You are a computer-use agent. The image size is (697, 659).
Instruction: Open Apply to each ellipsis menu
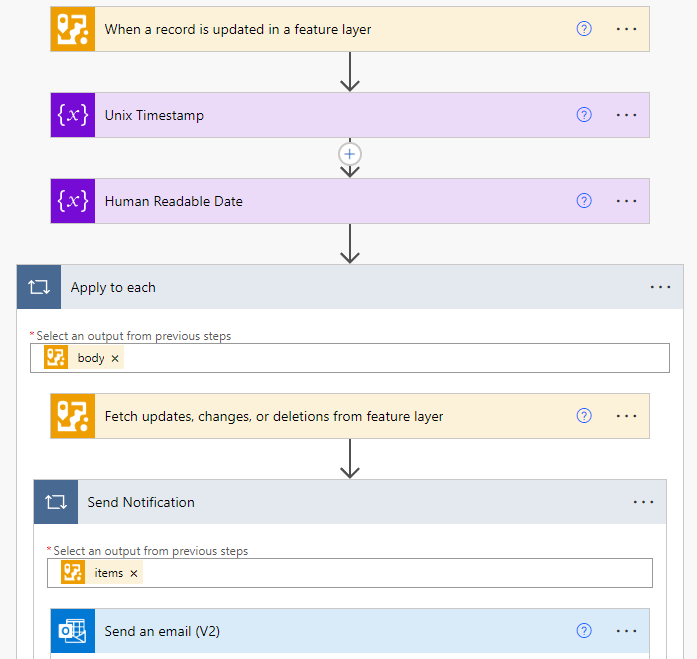(x=661, y=287)
